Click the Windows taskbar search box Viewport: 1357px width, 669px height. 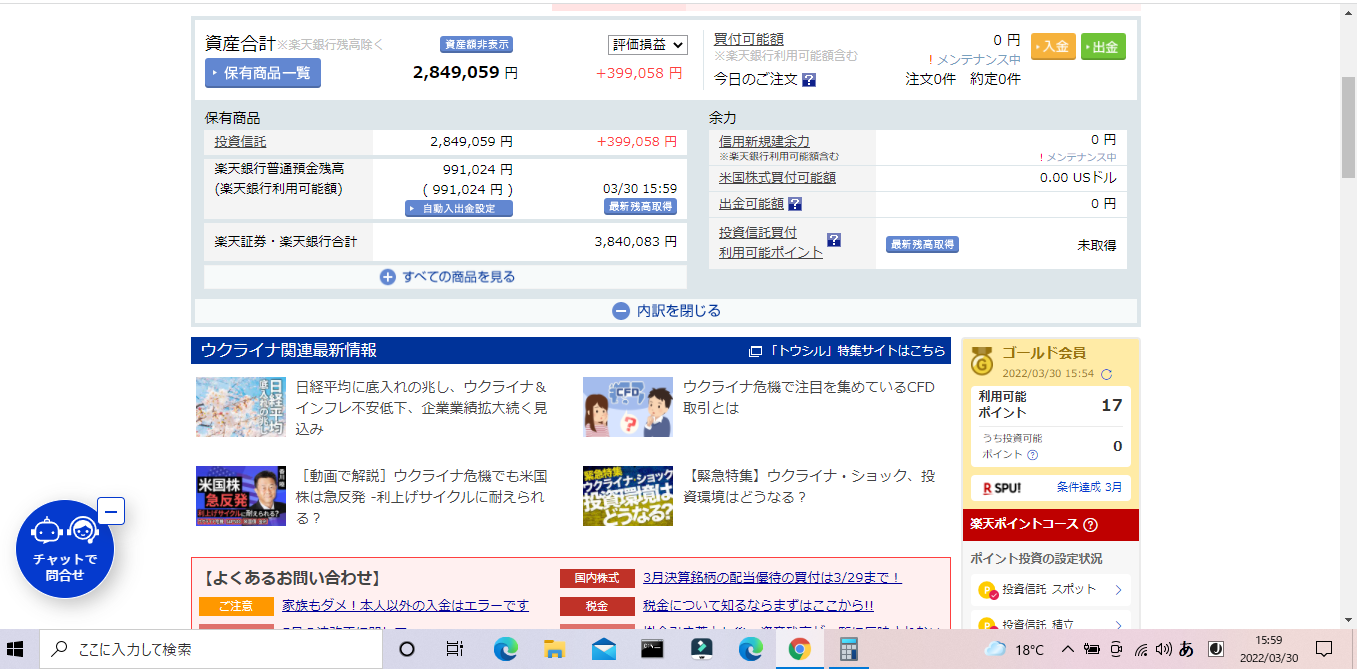(x=211, y=649)
